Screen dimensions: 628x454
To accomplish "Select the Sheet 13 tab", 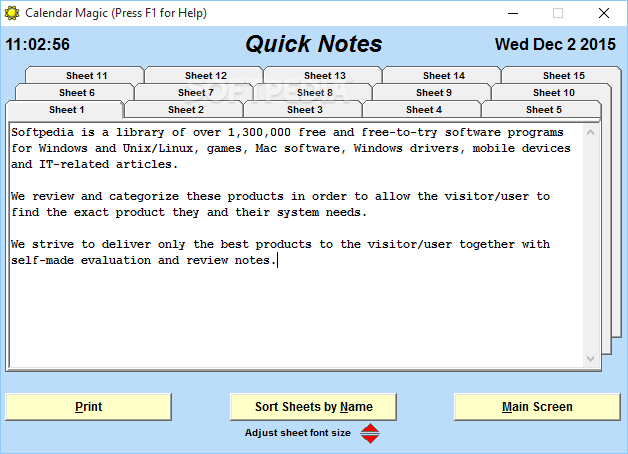I will point(324,75).
